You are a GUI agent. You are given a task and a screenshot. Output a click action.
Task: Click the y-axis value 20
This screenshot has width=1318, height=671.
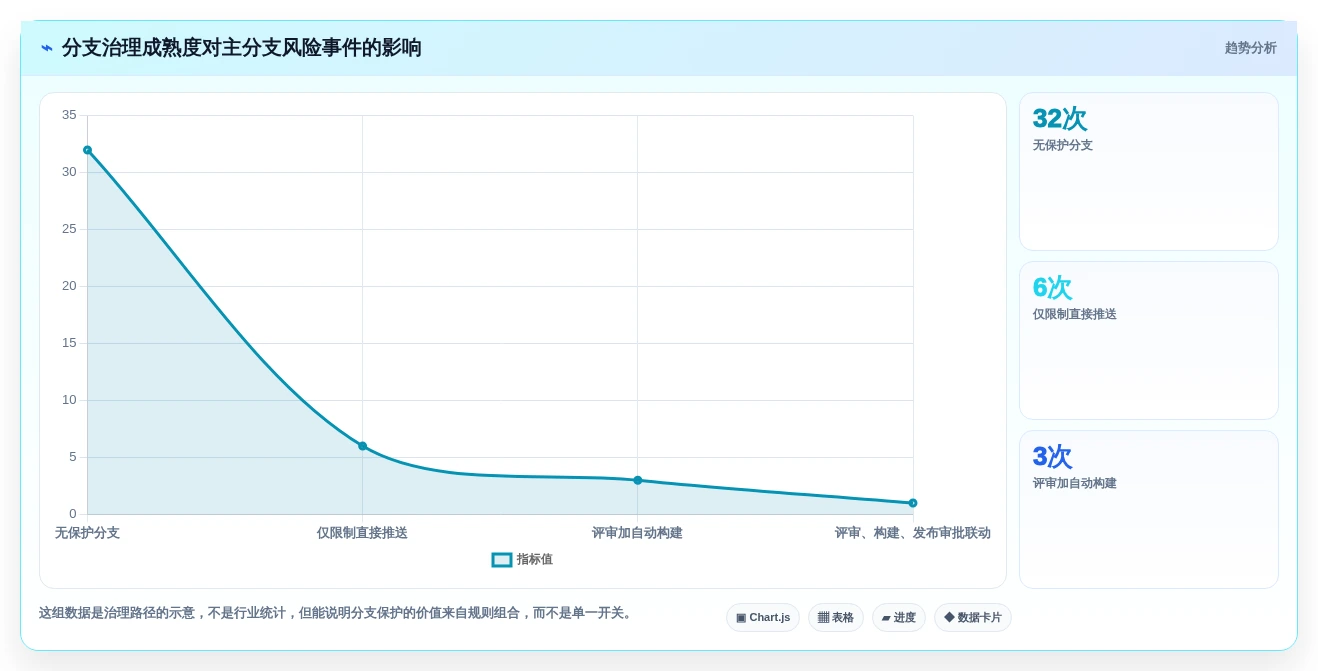click(69, 286)
